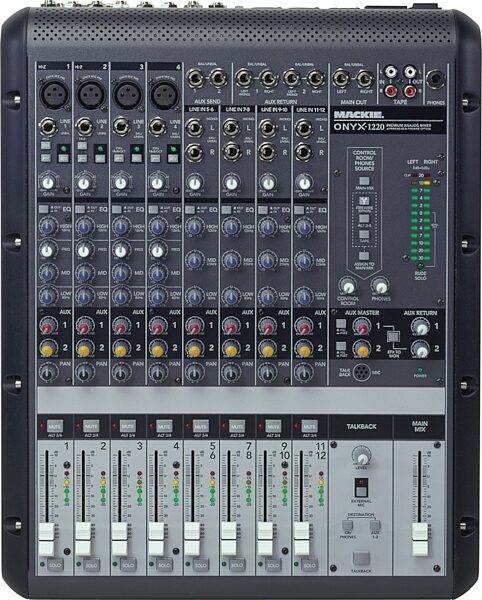Click the Talkback Mic connector
Screen dimensions: 482x600
(362, 372)
